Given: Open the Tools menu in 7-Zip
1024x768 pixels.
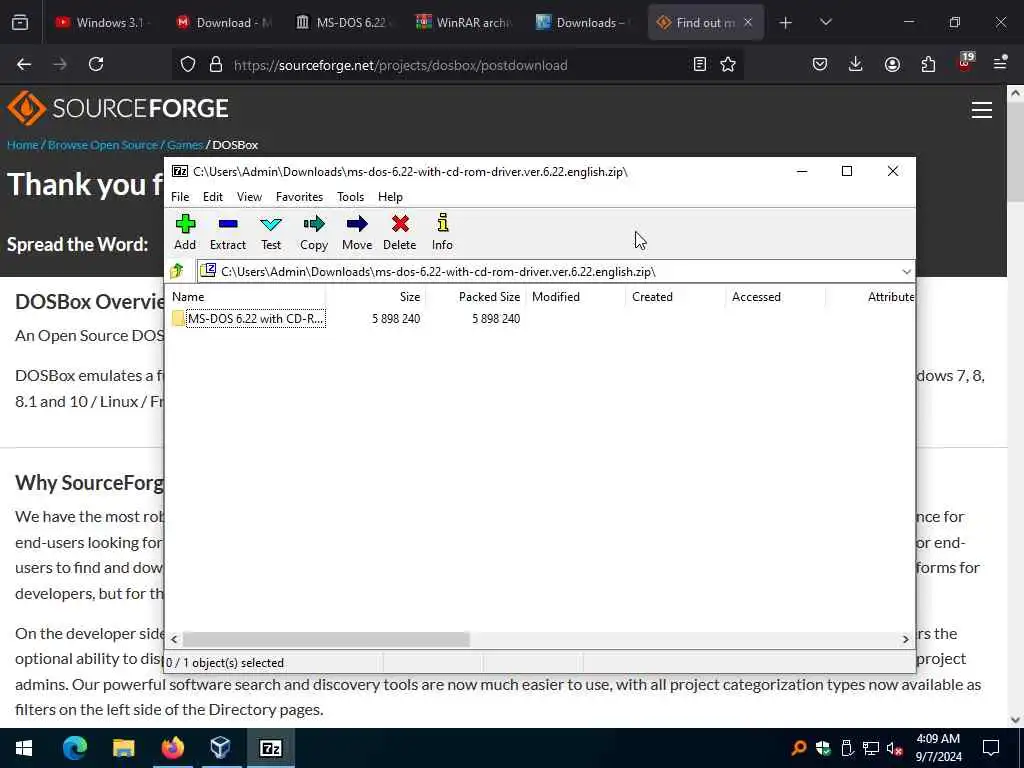Looking at the screenshot, I should click(350, 197).
